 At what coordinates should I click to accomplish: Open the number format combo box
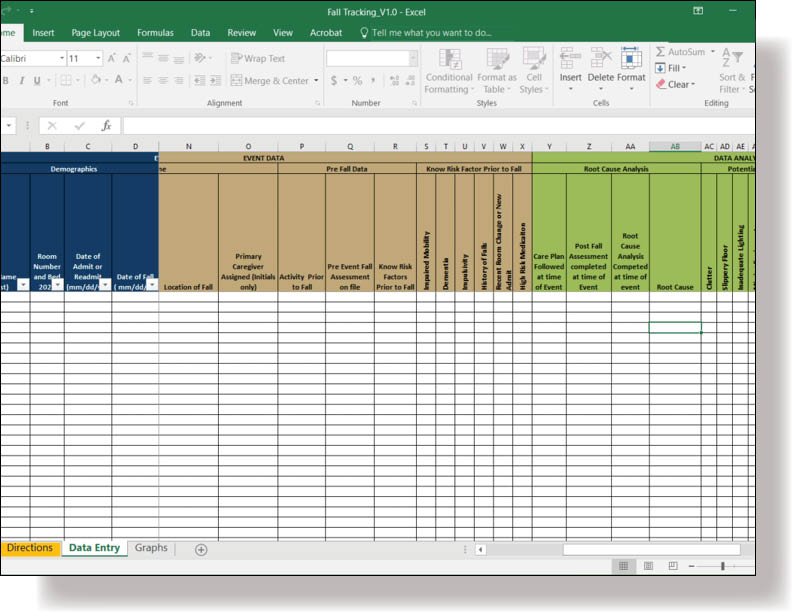372,59
